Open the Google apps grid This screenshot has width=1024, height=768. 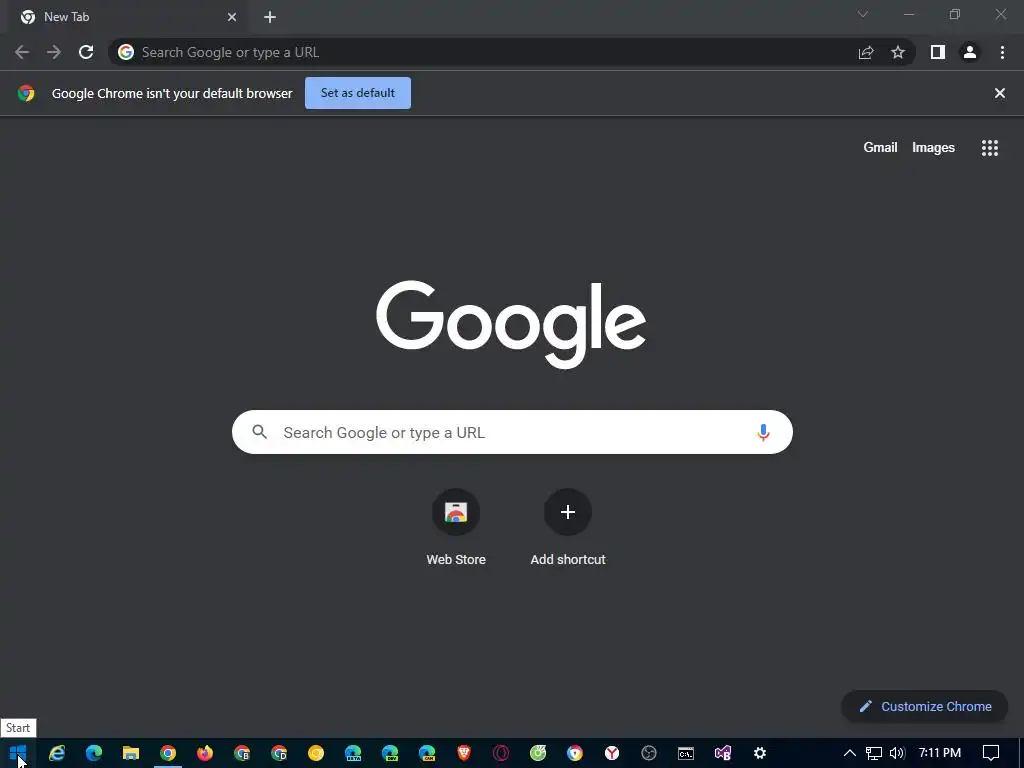click(x=990, y=148)
